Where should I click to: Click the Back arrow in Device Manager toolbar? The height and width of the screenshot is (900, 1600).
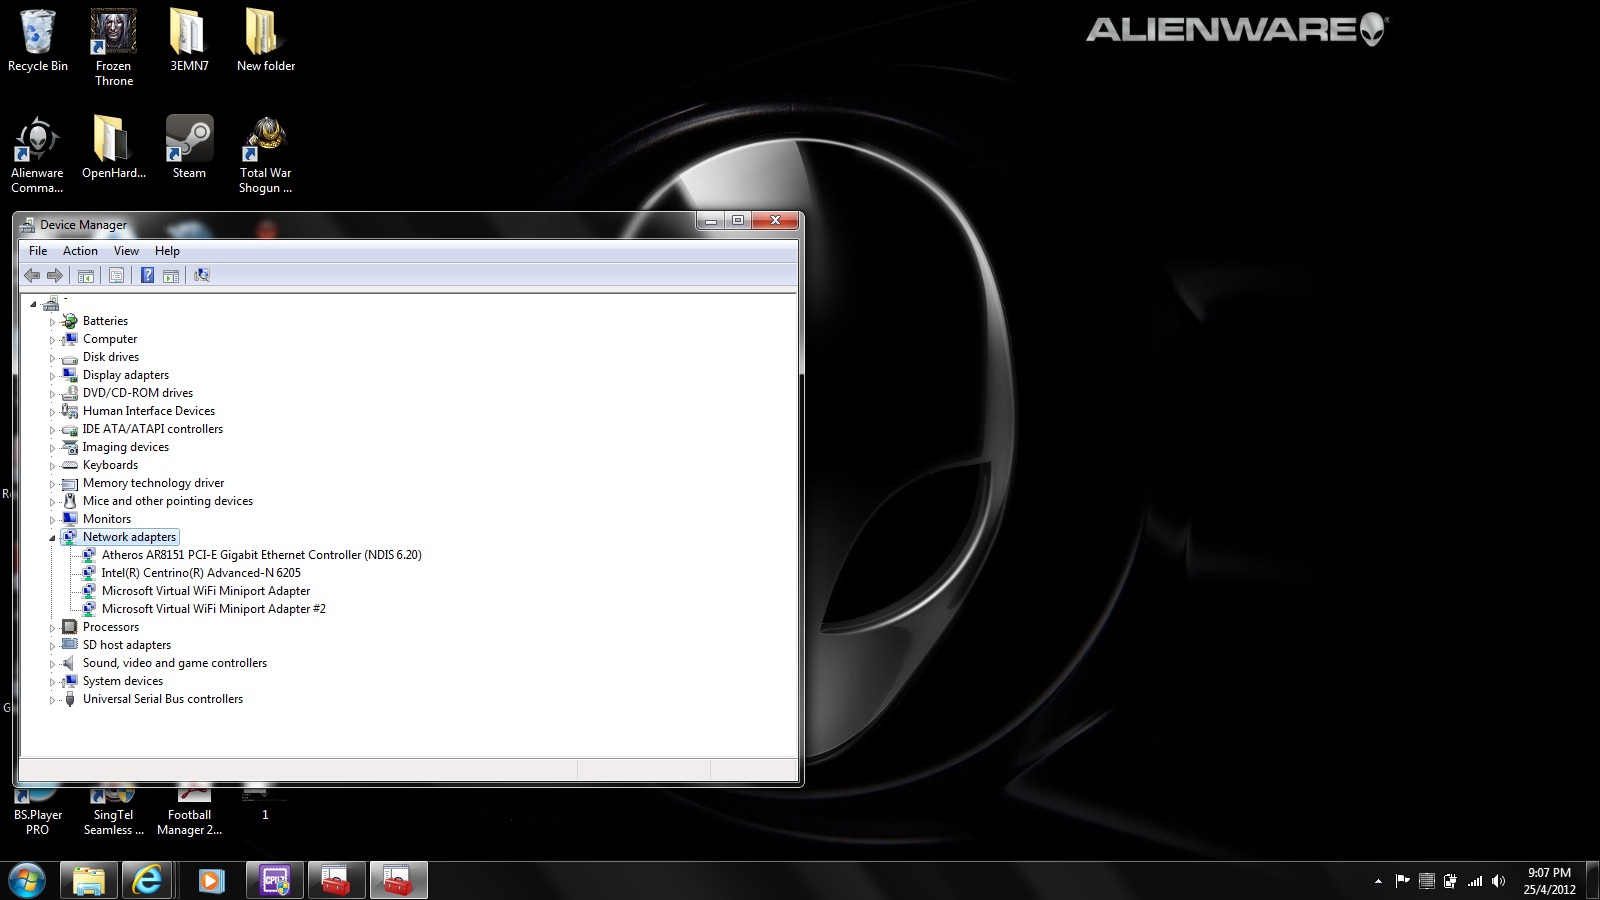tap(32, 275)
